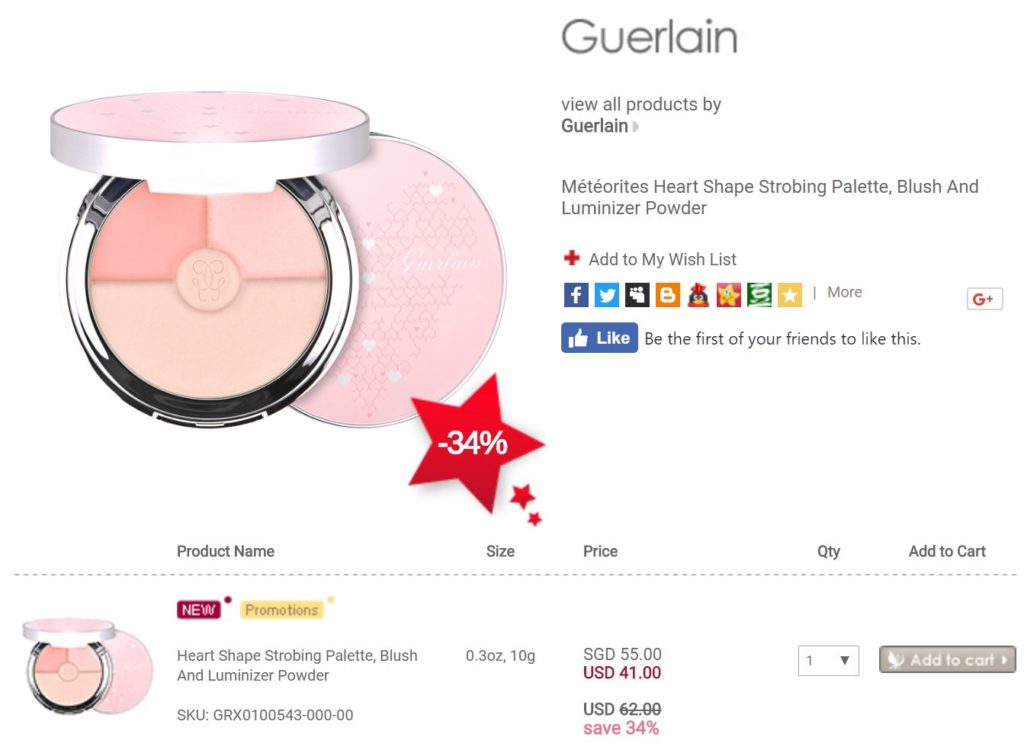
Task: Click the Myspace share icon
Action: pos(637,294)
